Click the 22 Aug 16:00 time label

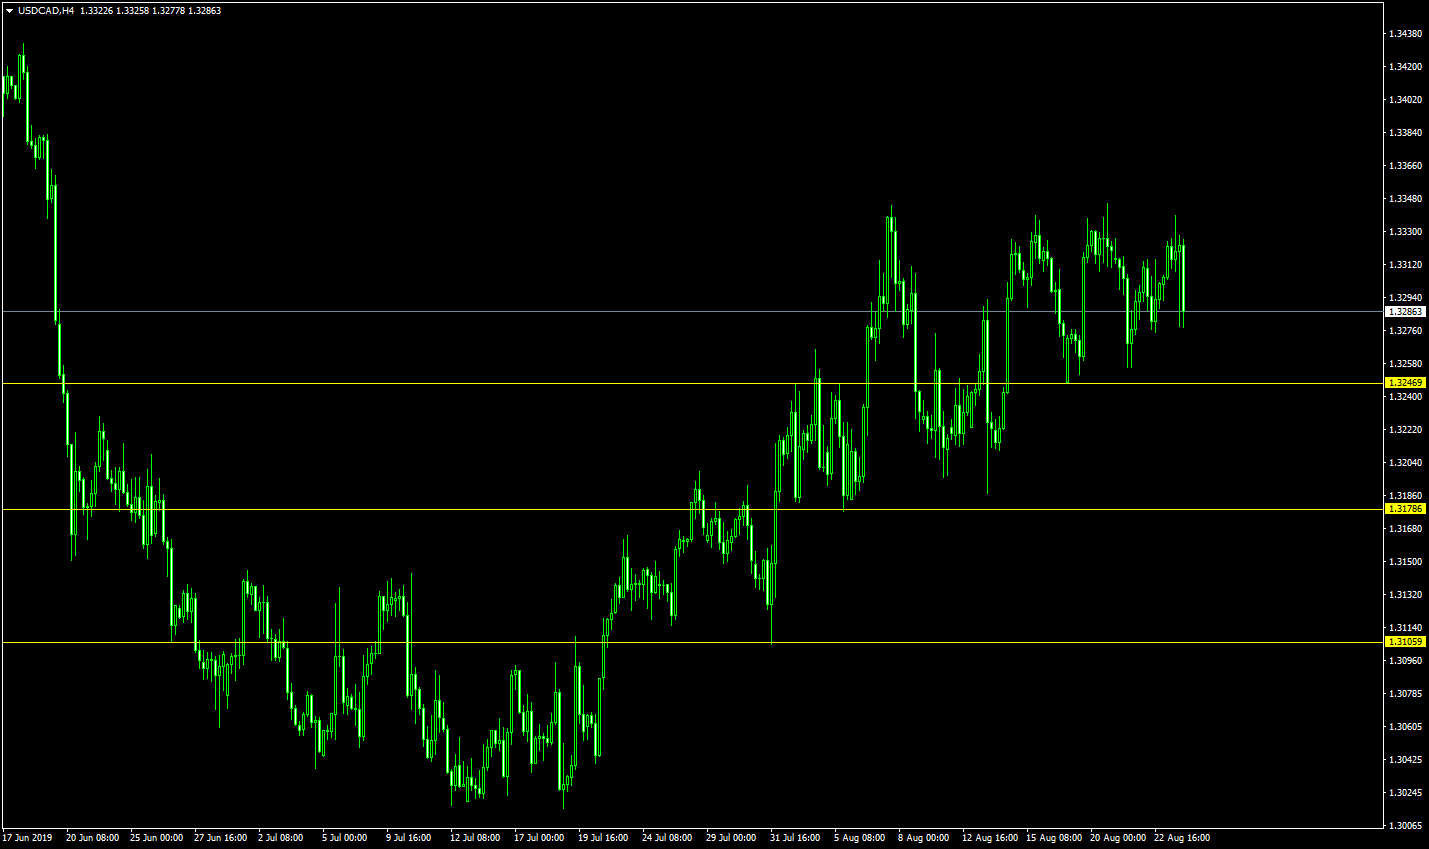(x=1181, y=838)
